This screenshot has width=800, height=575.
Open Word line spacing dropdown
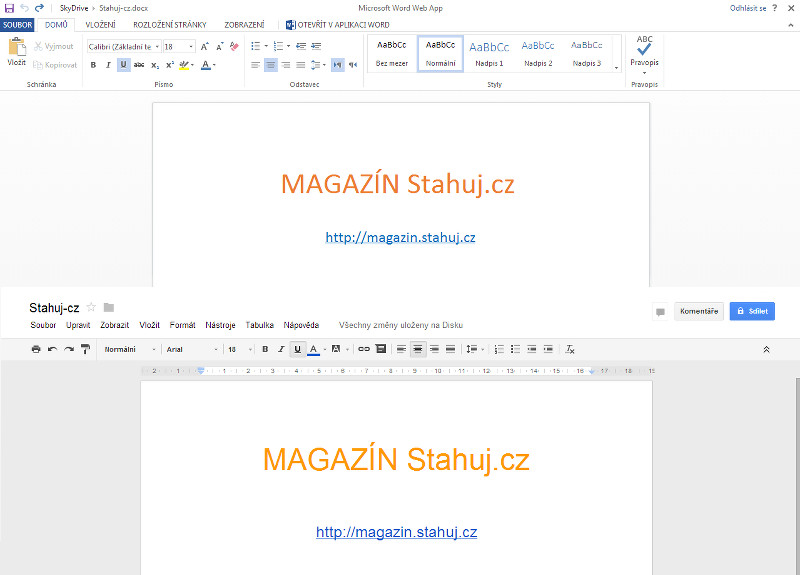[x=318, y=65]
